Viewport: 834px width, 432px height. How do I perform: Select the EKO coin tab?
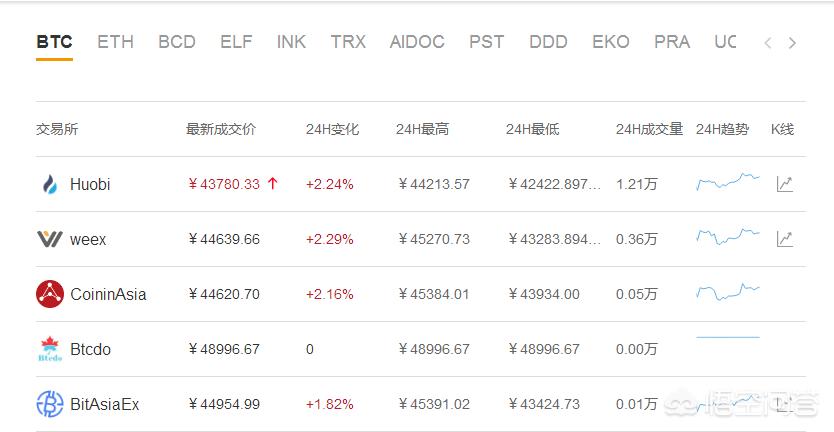click(610, 42)
